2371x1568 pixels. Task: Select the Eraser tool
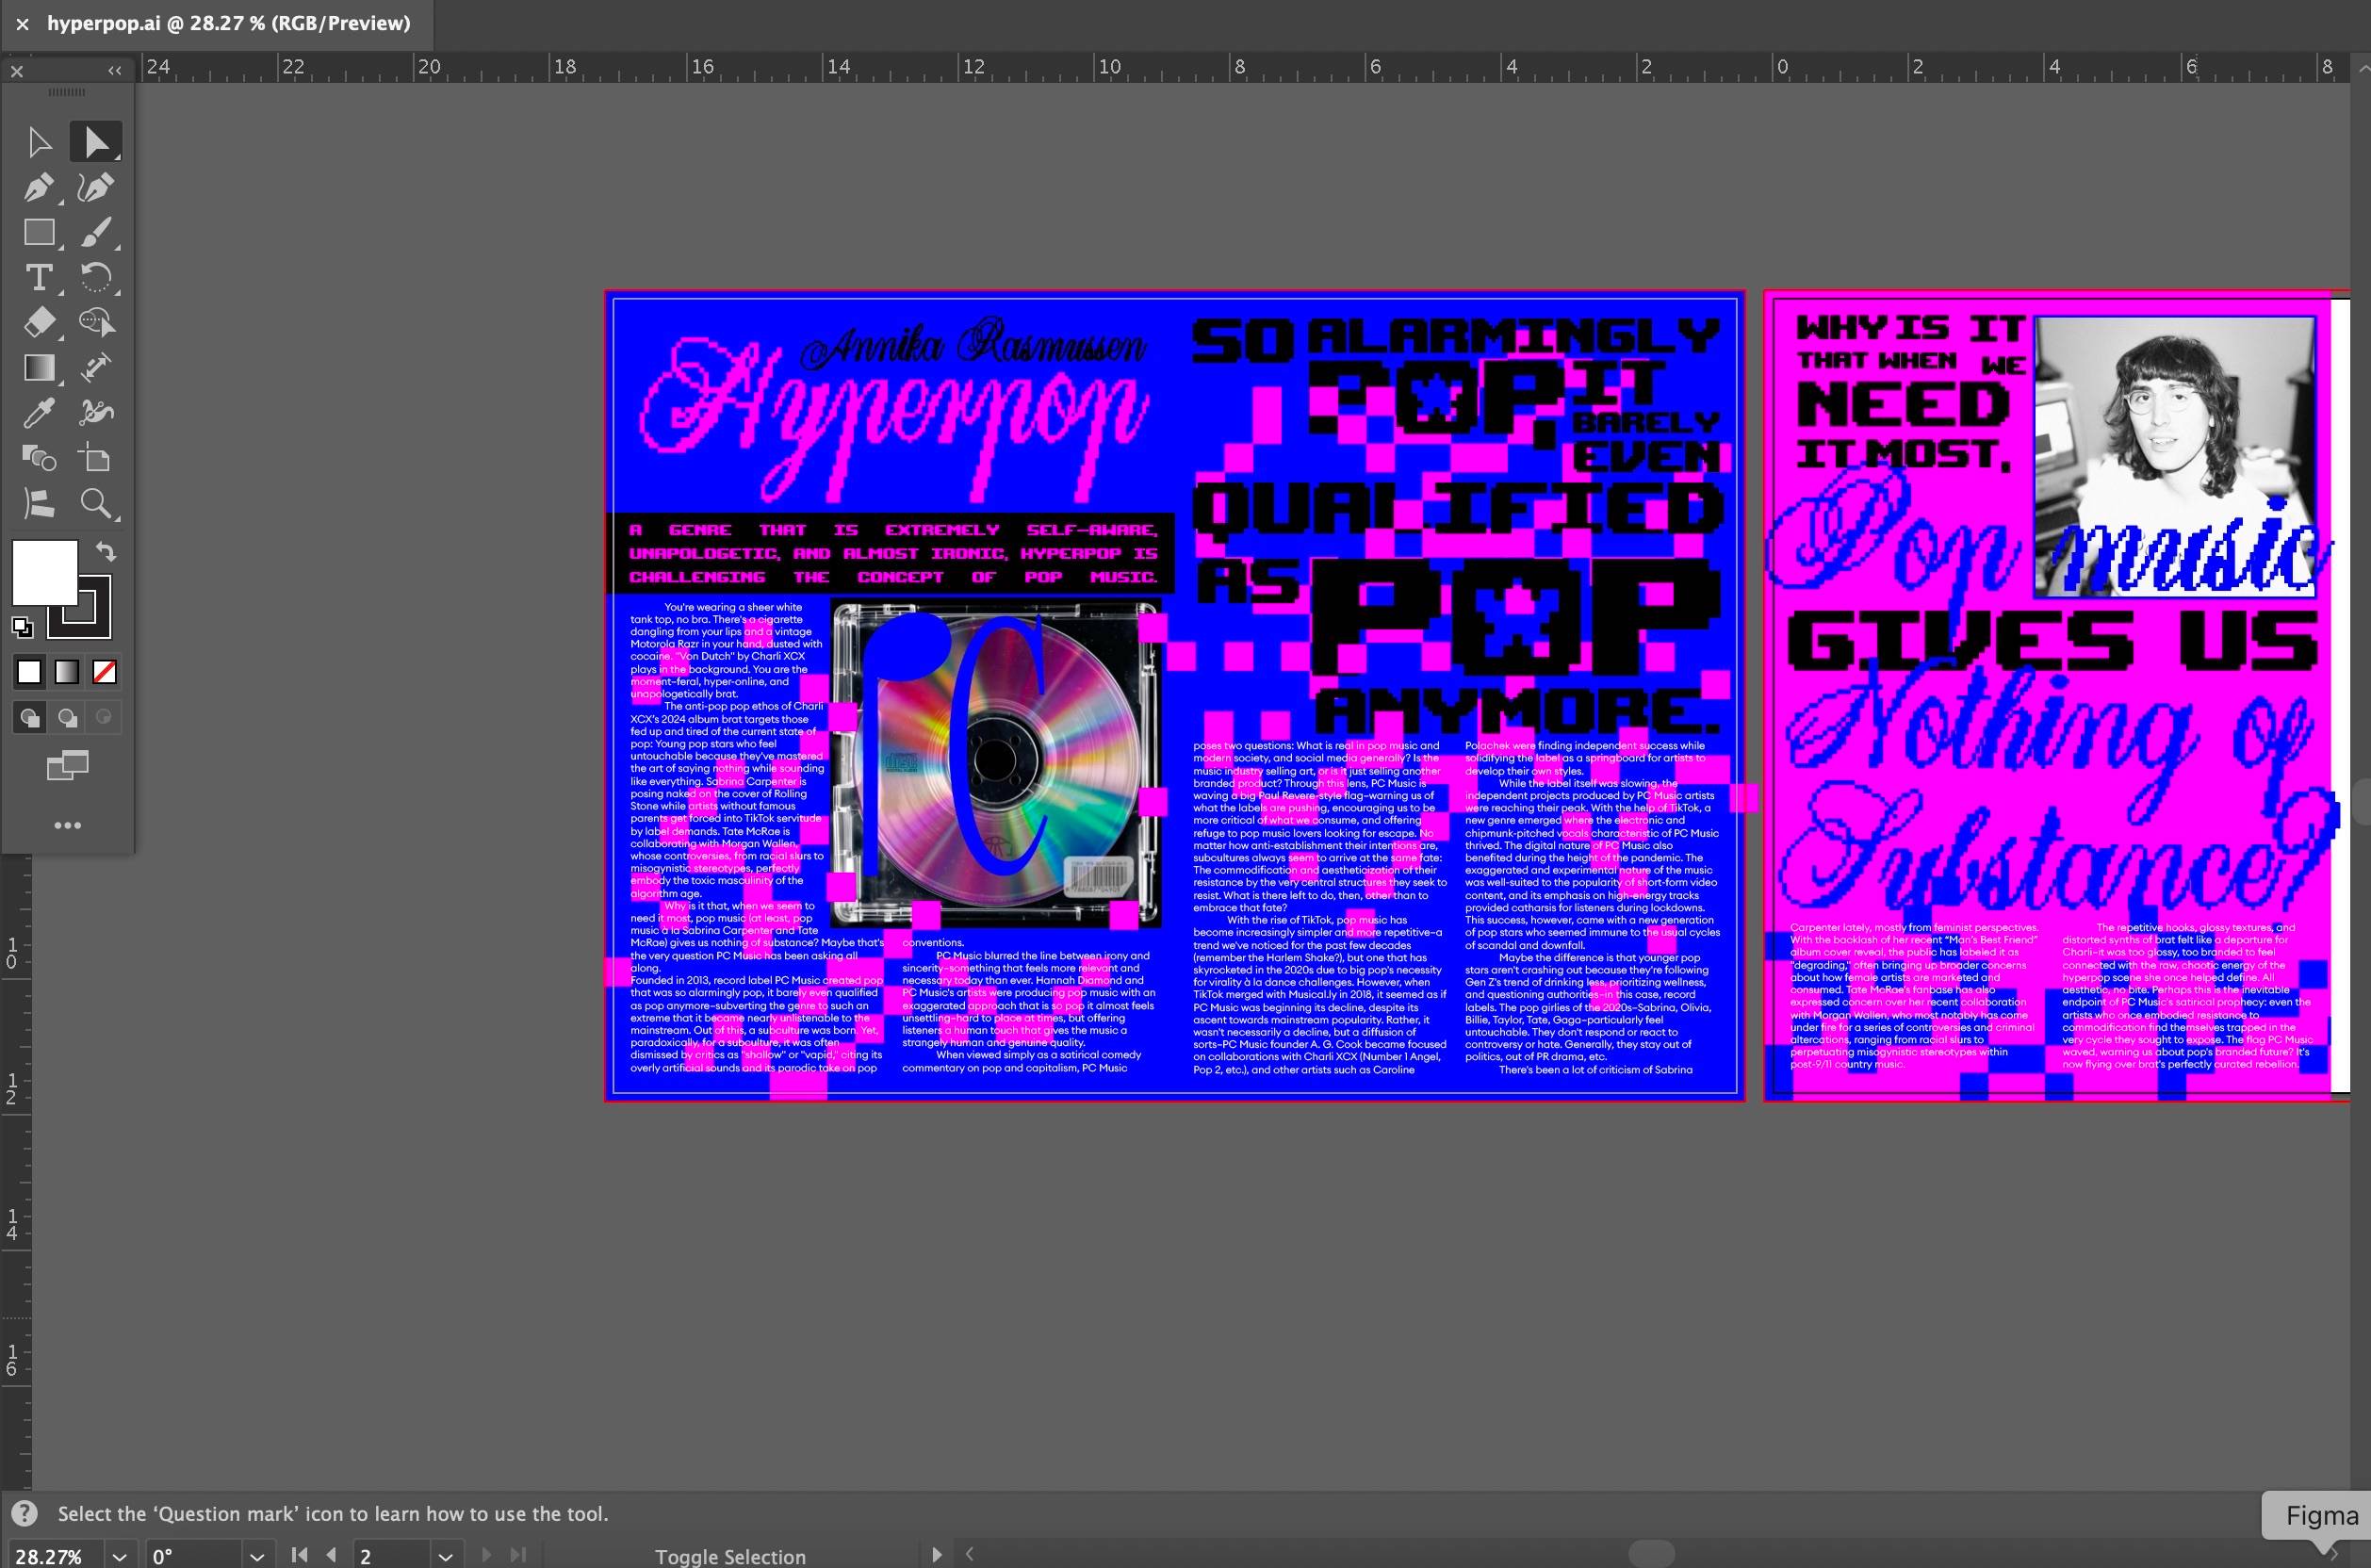39,322
